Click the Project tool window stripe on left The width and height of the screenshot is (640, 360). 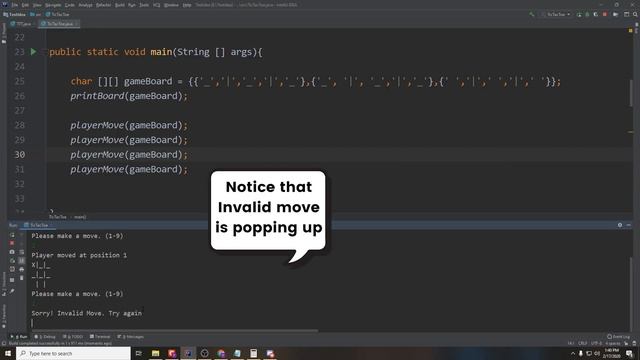4,33
